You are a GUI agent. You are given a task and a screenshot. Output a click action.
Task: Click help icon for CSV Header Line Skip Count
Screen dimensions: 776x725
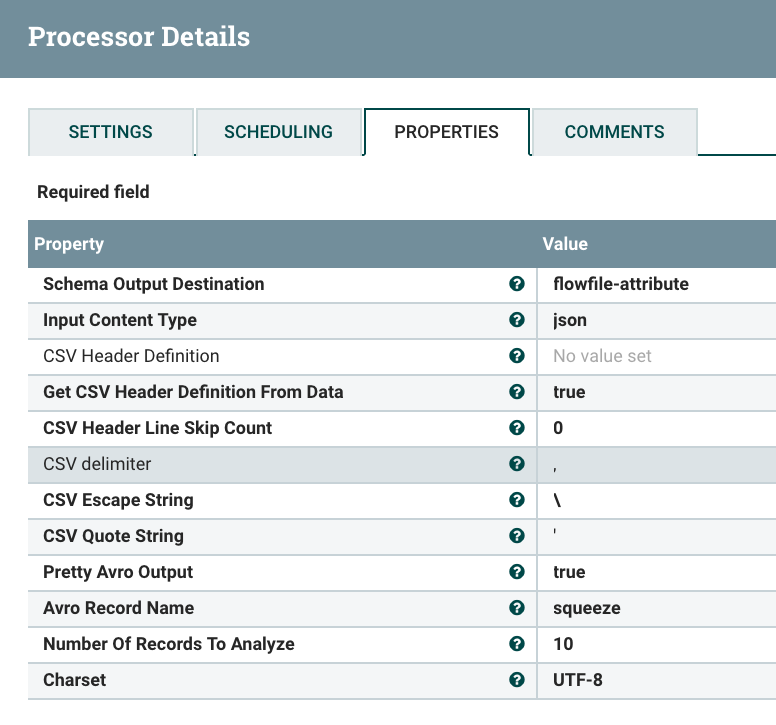coord(517,428)
